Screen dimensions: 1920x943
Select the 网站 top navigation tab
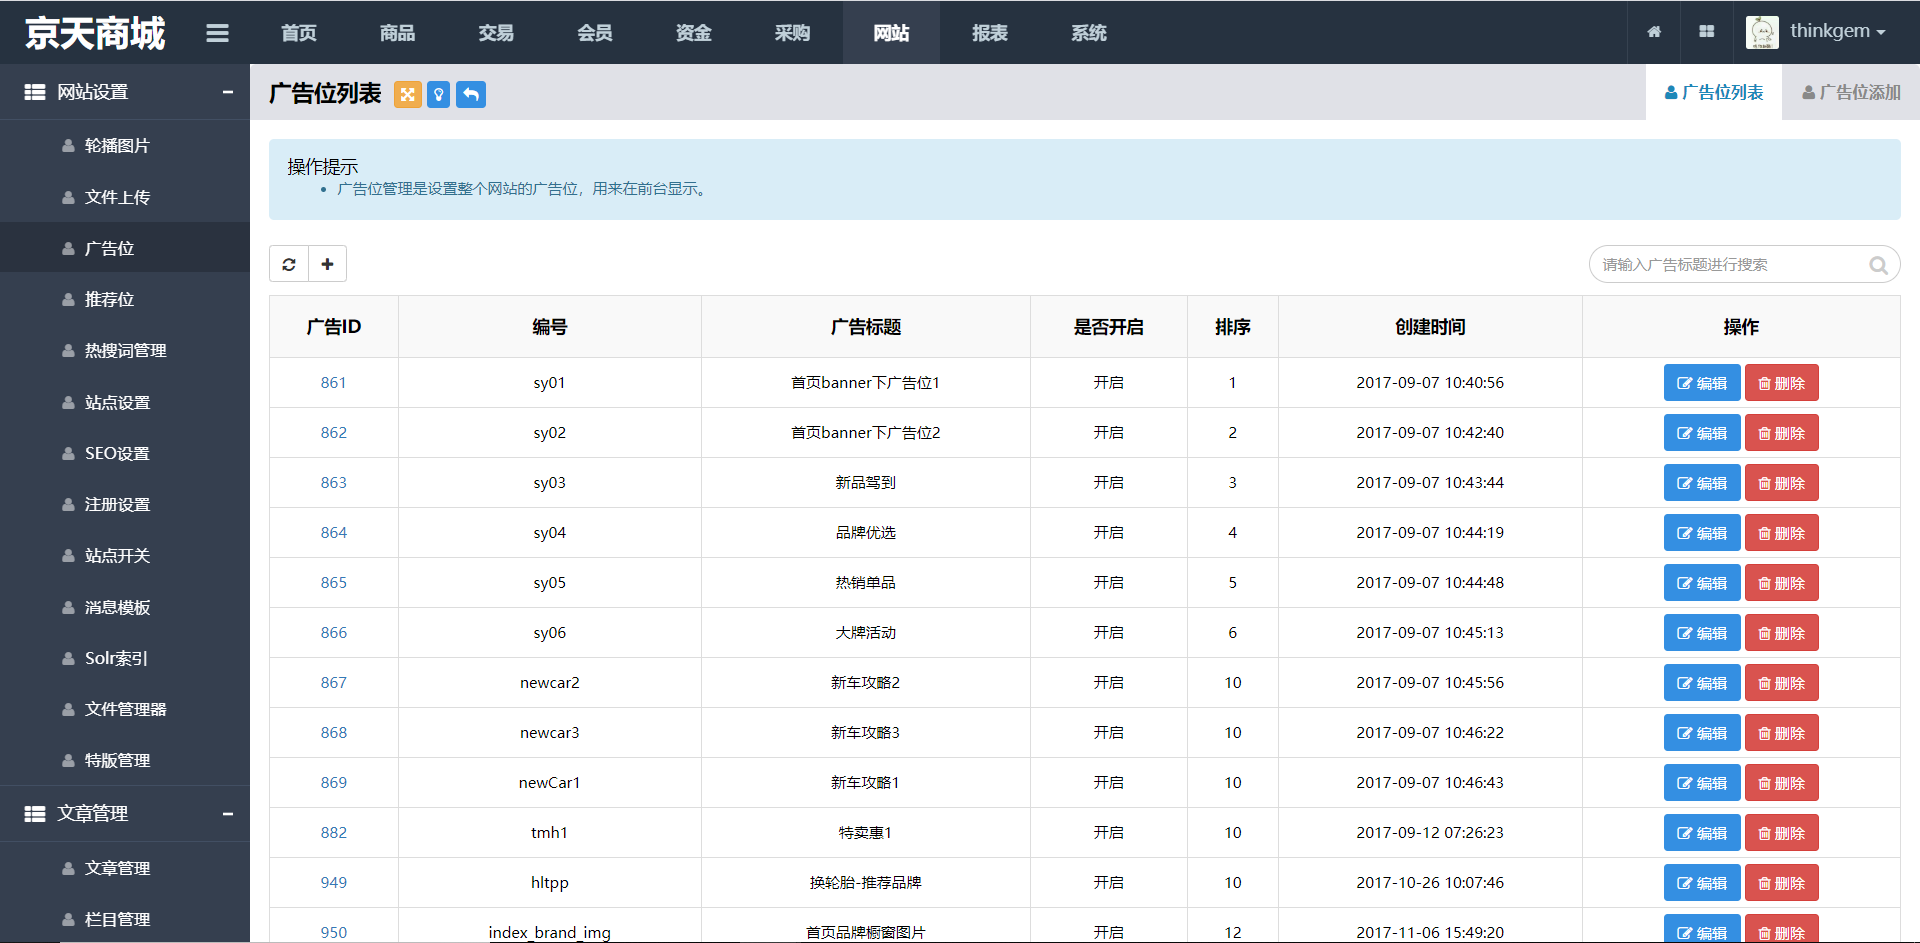891,33
